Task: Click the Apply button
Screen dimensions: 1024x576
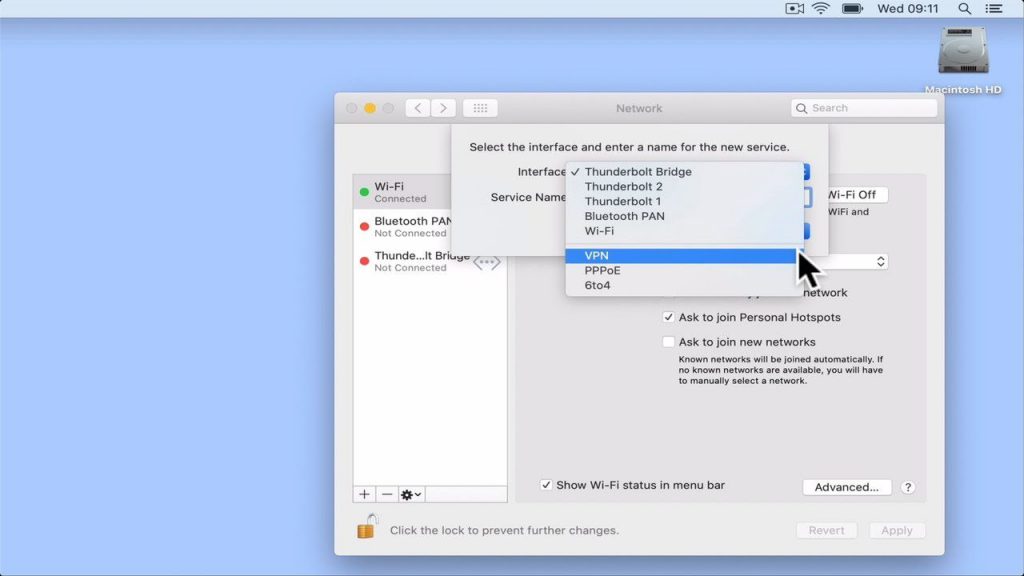Action: (x=897, y=530)
